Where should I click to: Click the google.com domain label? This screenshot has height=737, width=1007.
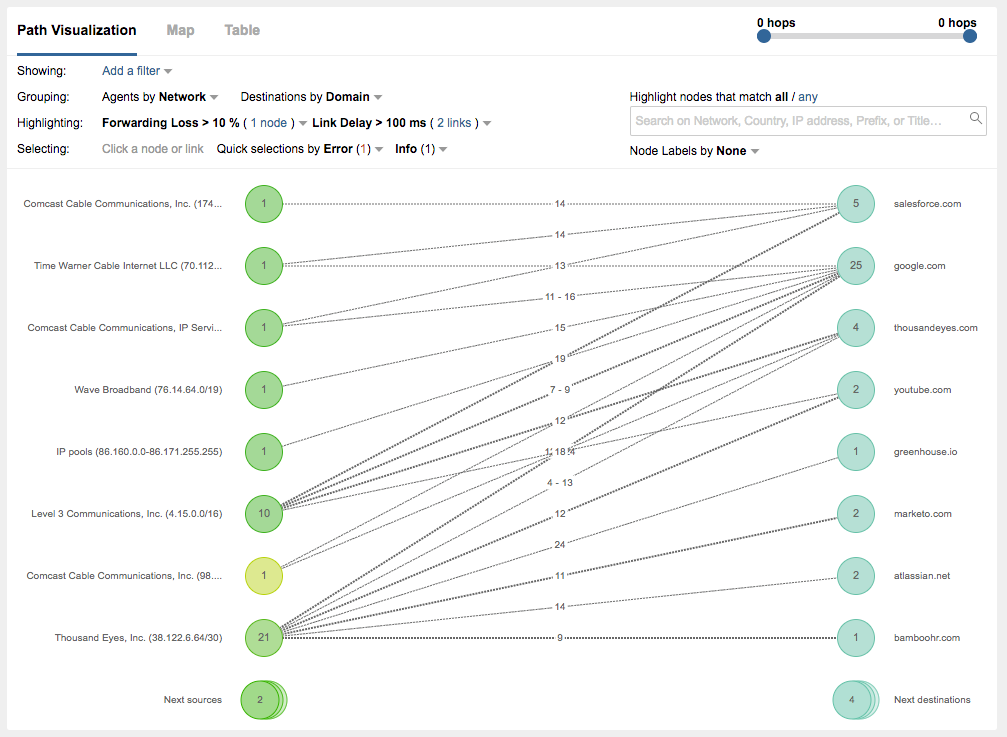click(x=919, y=266)
